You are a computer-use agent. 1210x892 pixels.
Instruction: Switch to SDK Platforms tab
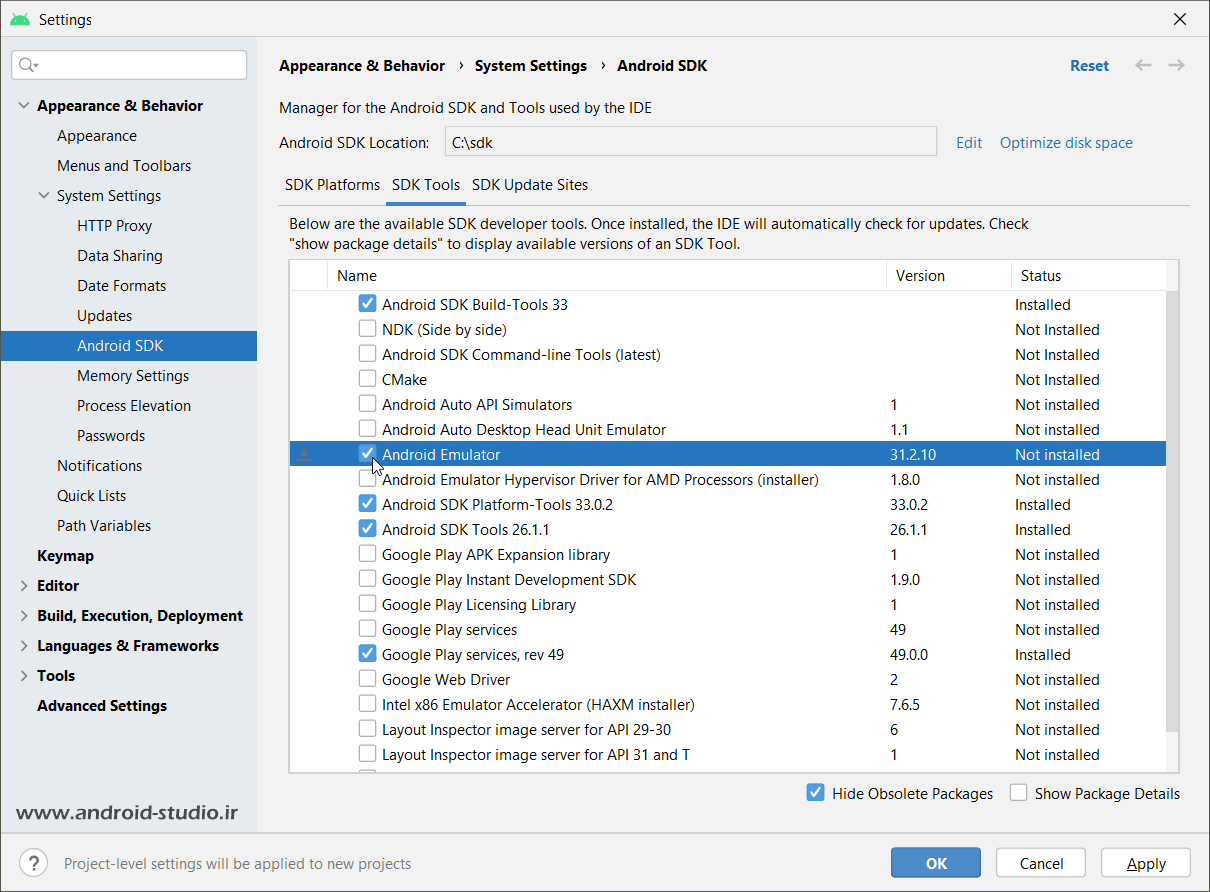332,185
